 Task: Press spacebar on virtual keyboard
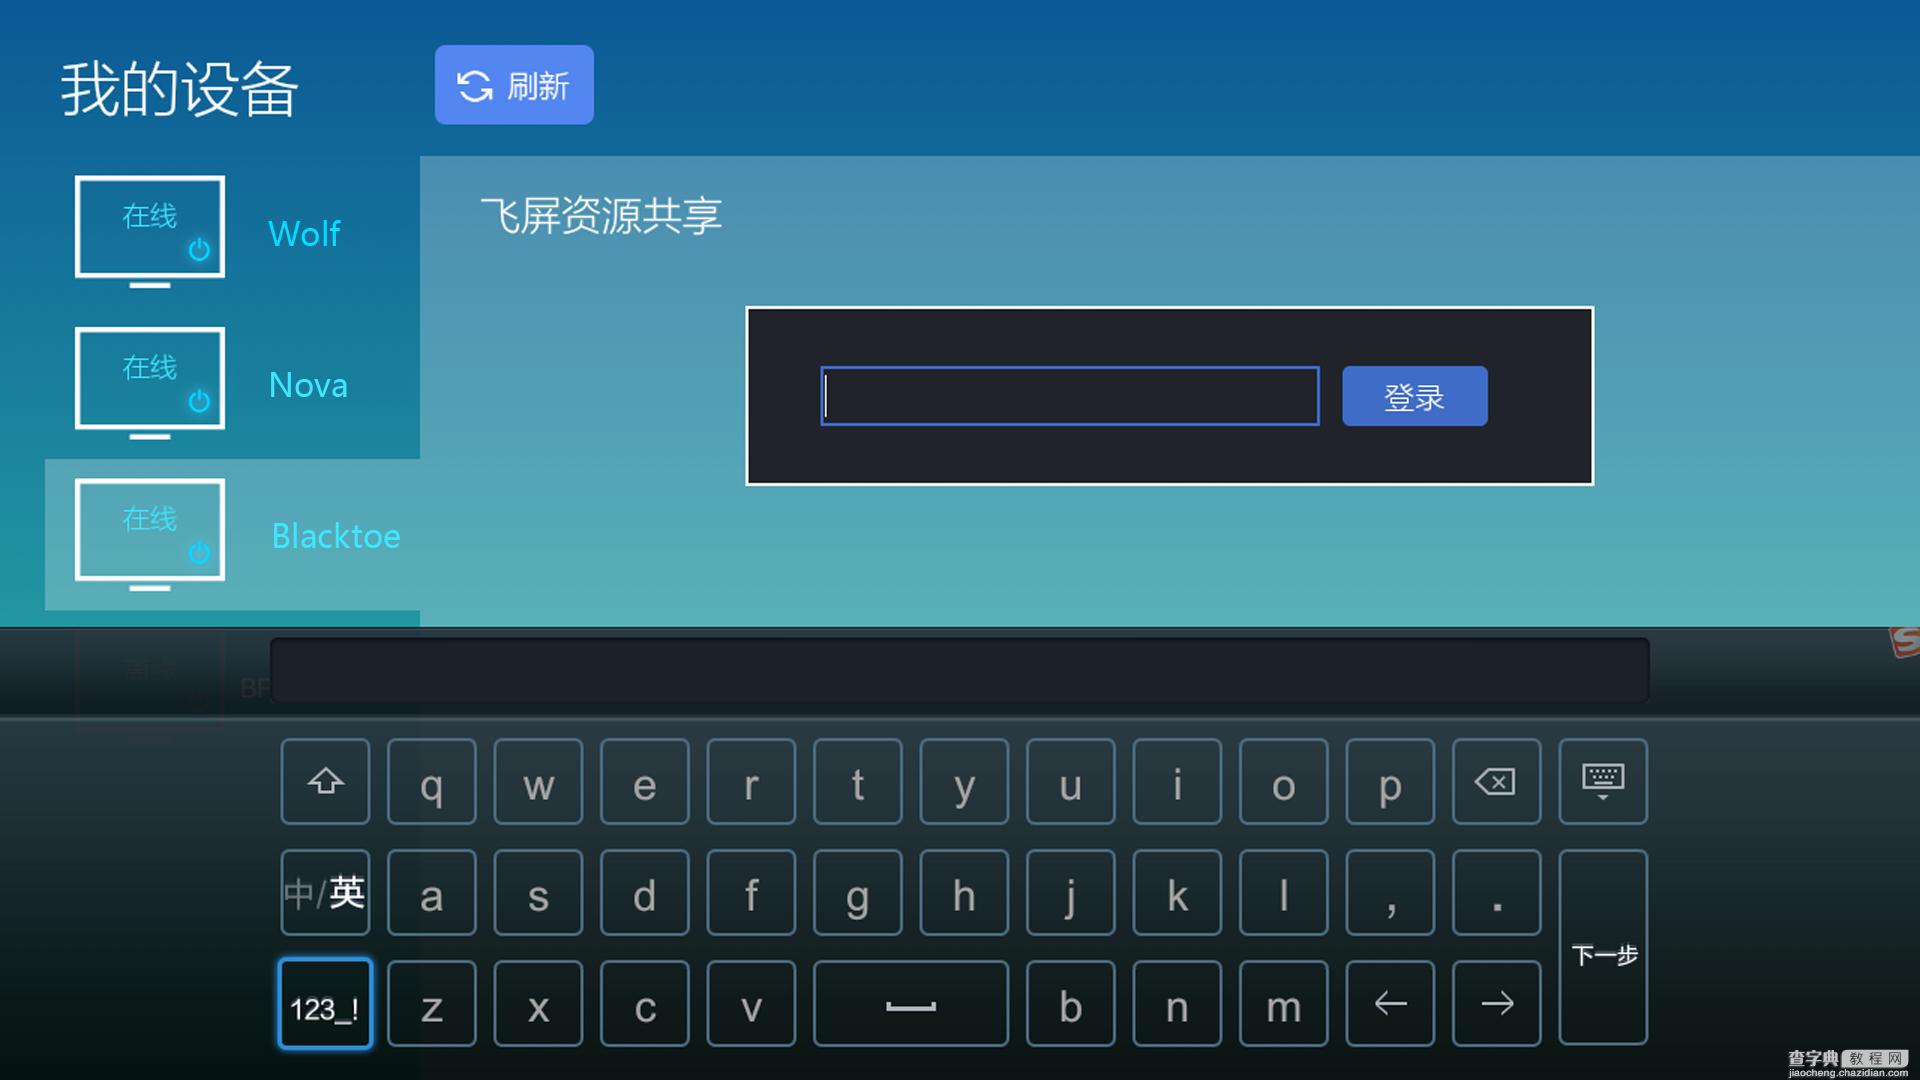coord(910,1005)
